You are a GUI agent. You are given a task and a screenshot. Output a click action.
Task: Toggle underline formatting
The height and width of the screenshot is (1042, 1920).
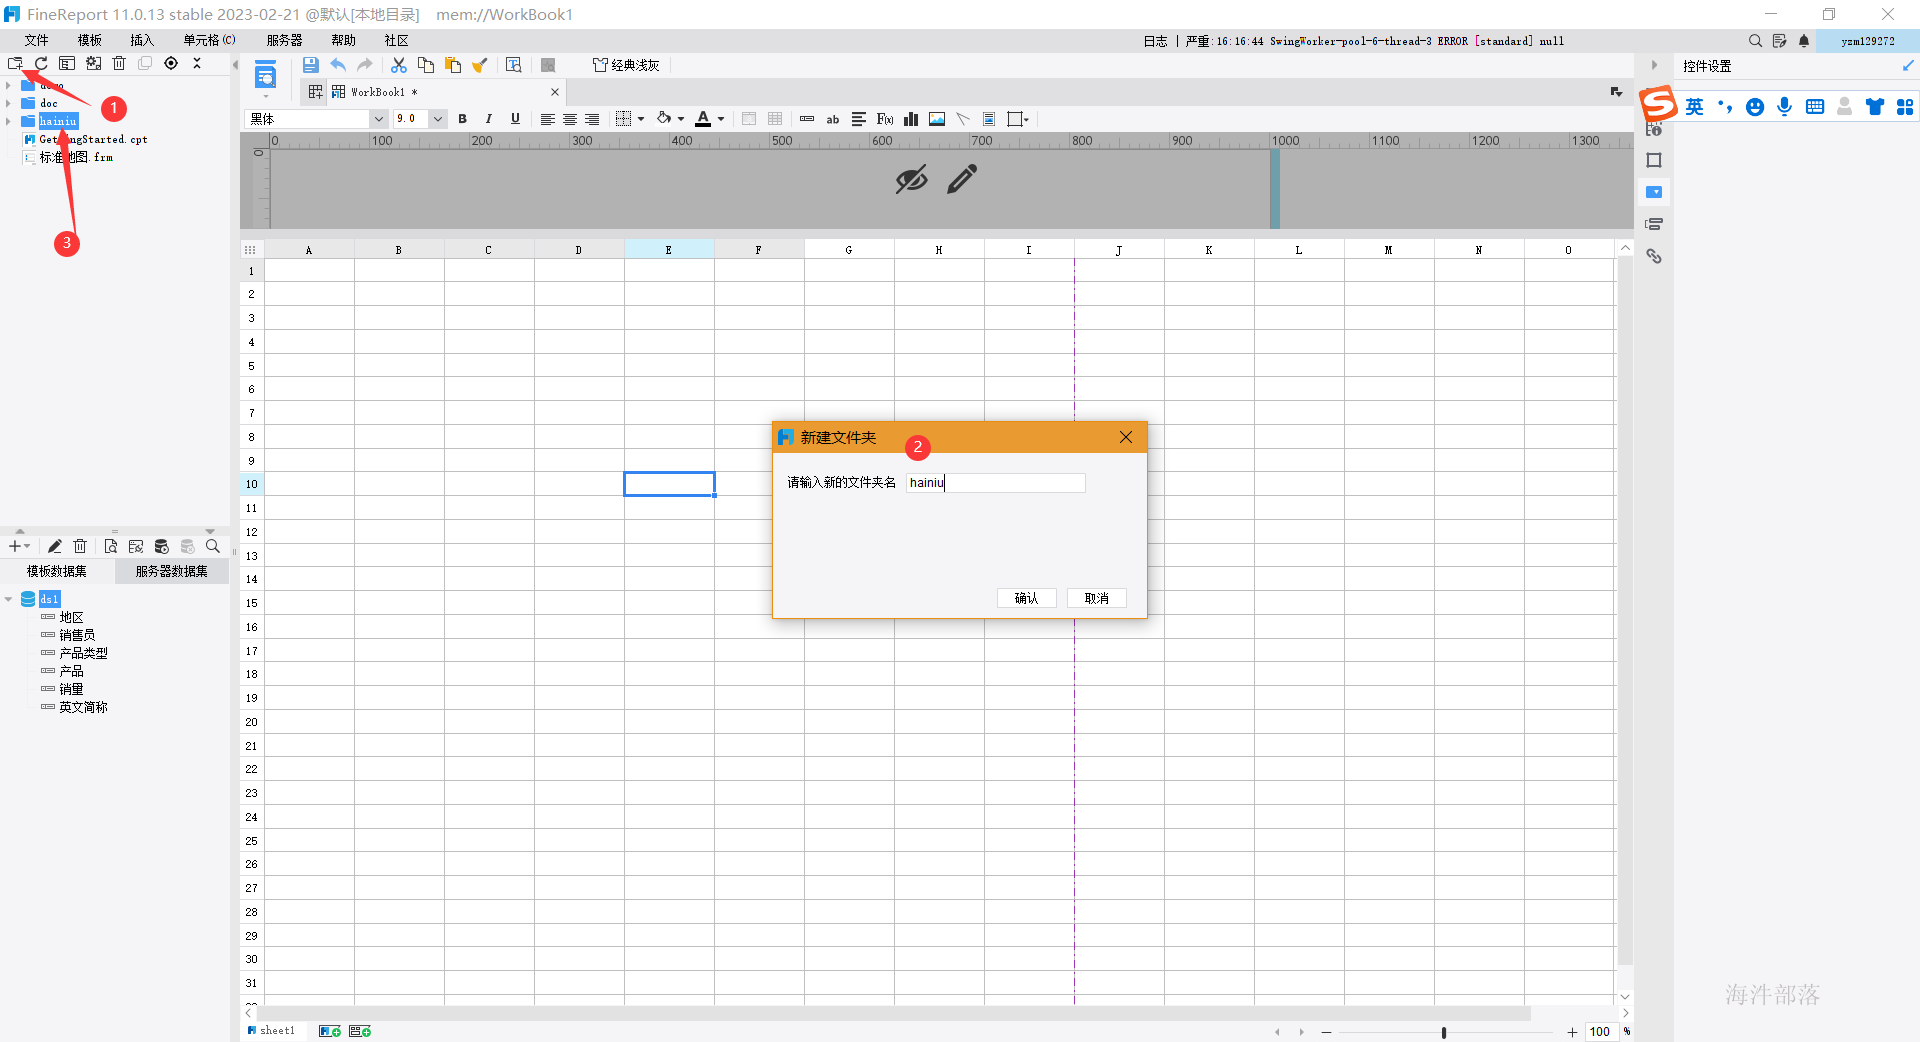(515, 119)
